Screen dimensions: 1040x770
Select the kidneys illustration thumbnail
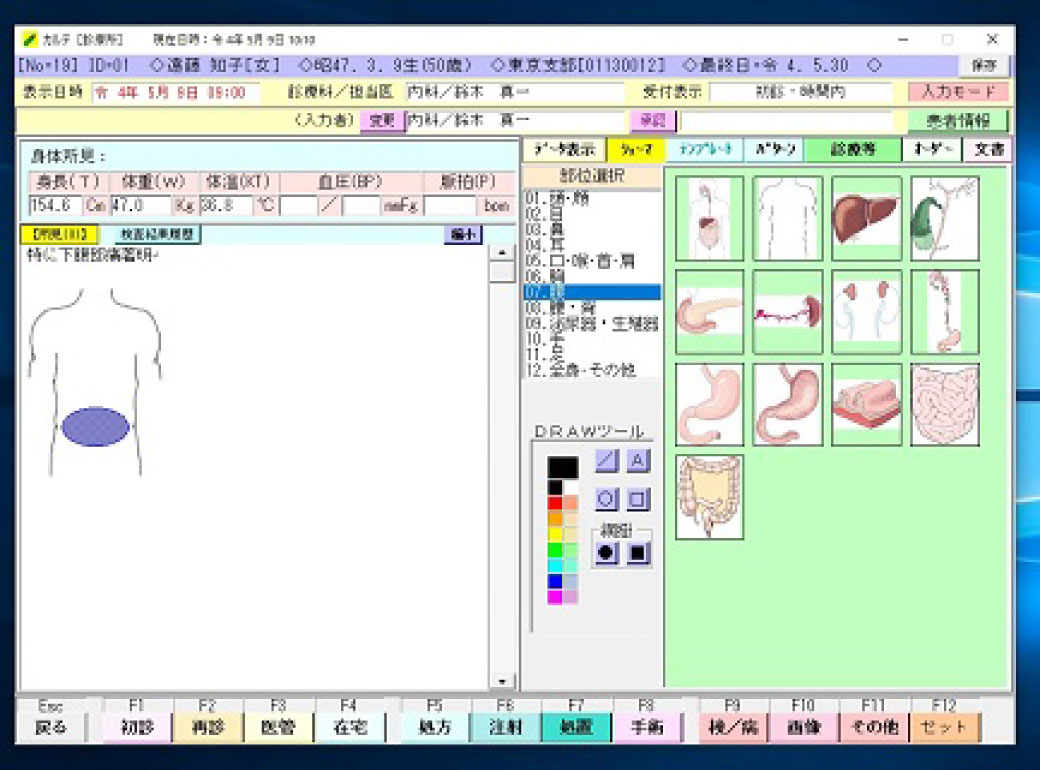click(866, 311)
